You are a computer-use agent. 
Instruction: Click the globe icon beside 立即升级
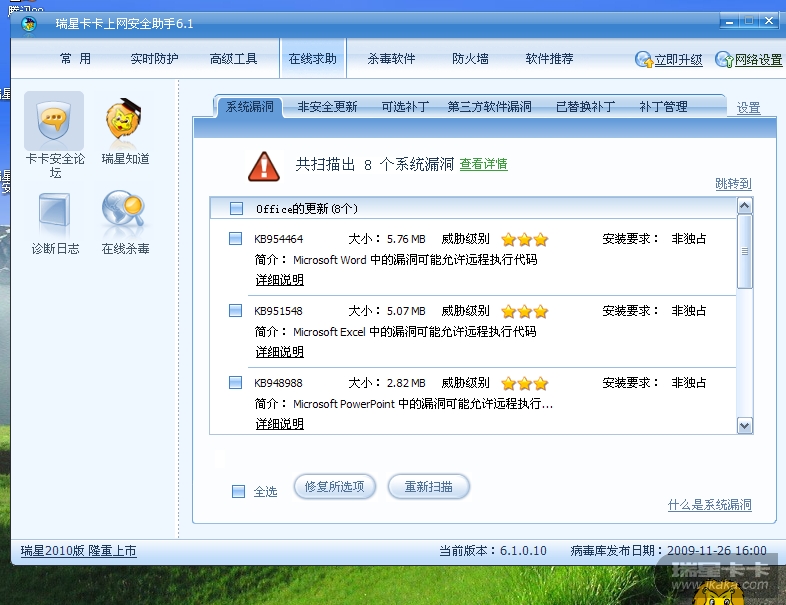click(644, 60)
